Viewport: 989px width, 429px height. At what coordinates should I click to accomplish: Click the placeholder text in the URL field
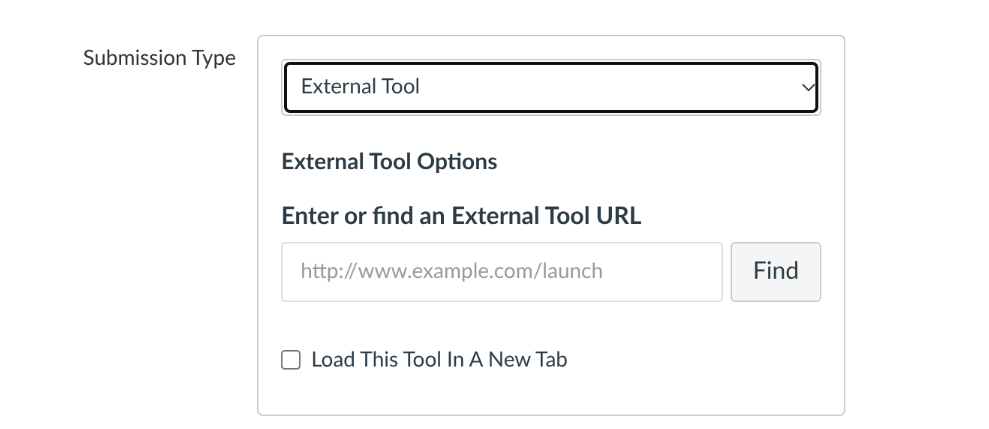point(451,271)
